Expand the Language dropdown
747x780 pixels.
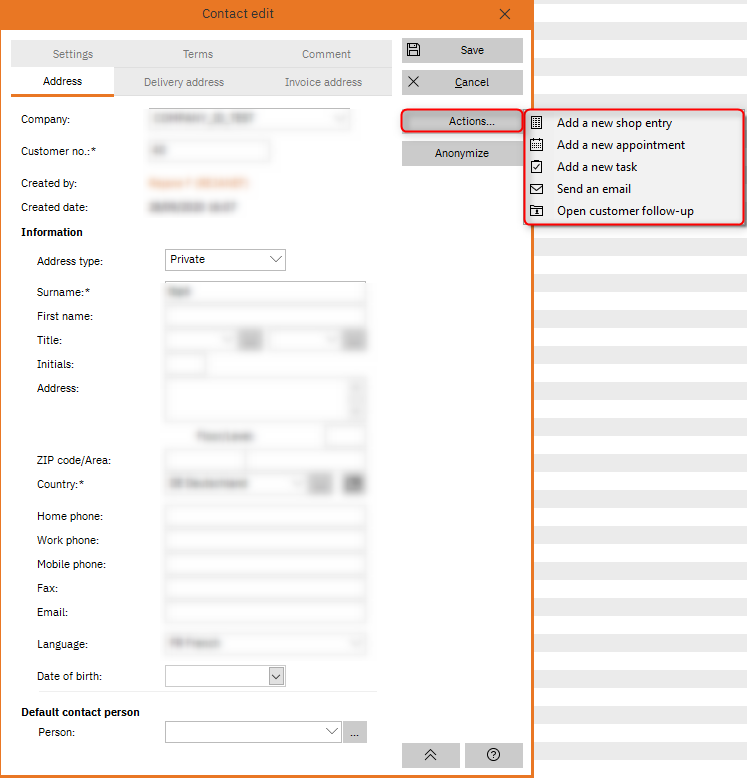[356, 643]
